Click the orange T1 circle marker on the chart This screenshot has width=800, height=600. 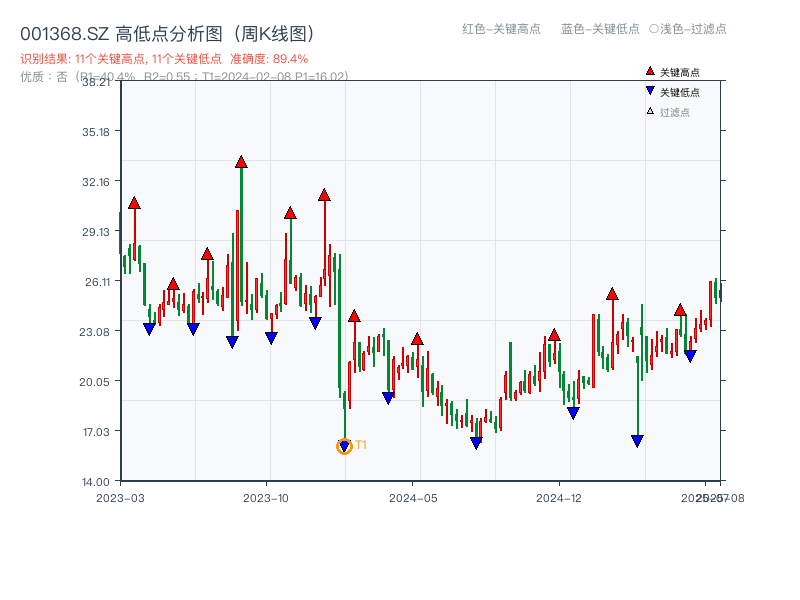(x=342, y=445)
